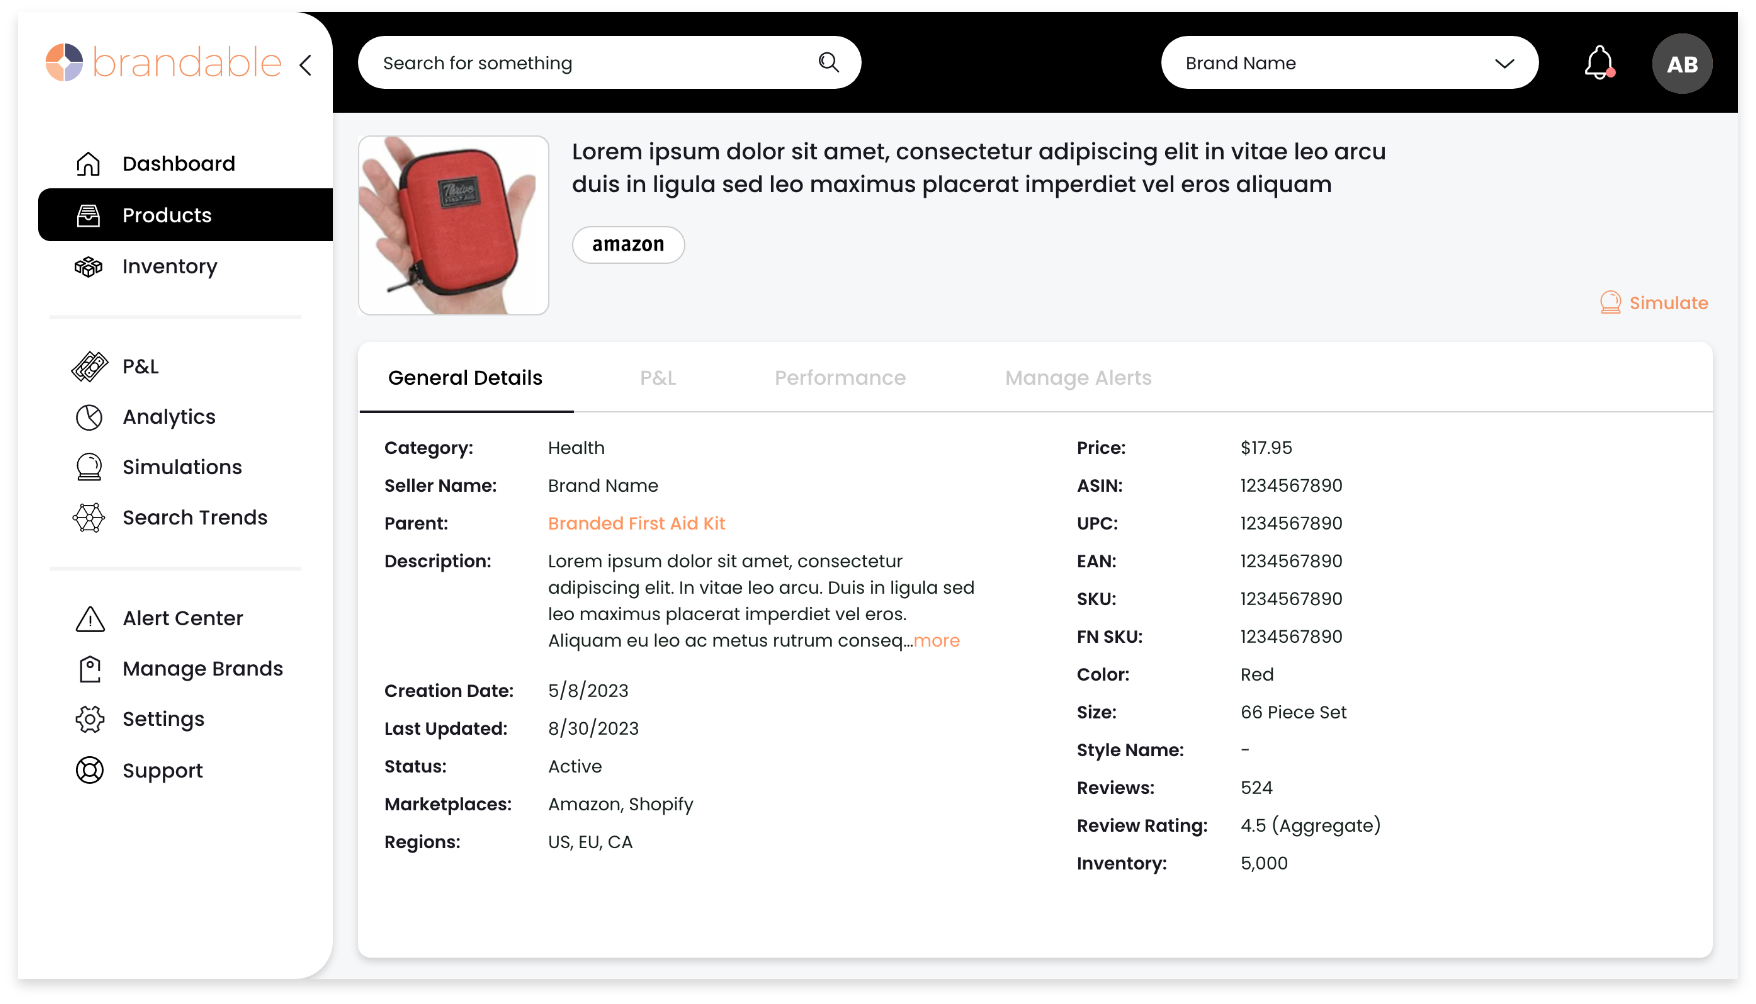The width and height of the screenshot is (1756, 1004).
Task: Switch to the P&L tab
Action: [657, 378]
